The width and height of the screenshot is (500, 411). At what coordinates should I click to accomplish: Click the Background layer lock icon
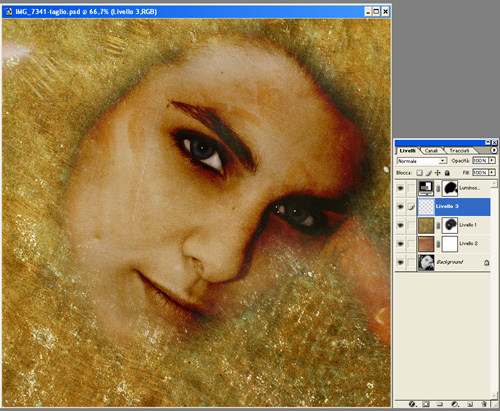(x=486, y=263)
